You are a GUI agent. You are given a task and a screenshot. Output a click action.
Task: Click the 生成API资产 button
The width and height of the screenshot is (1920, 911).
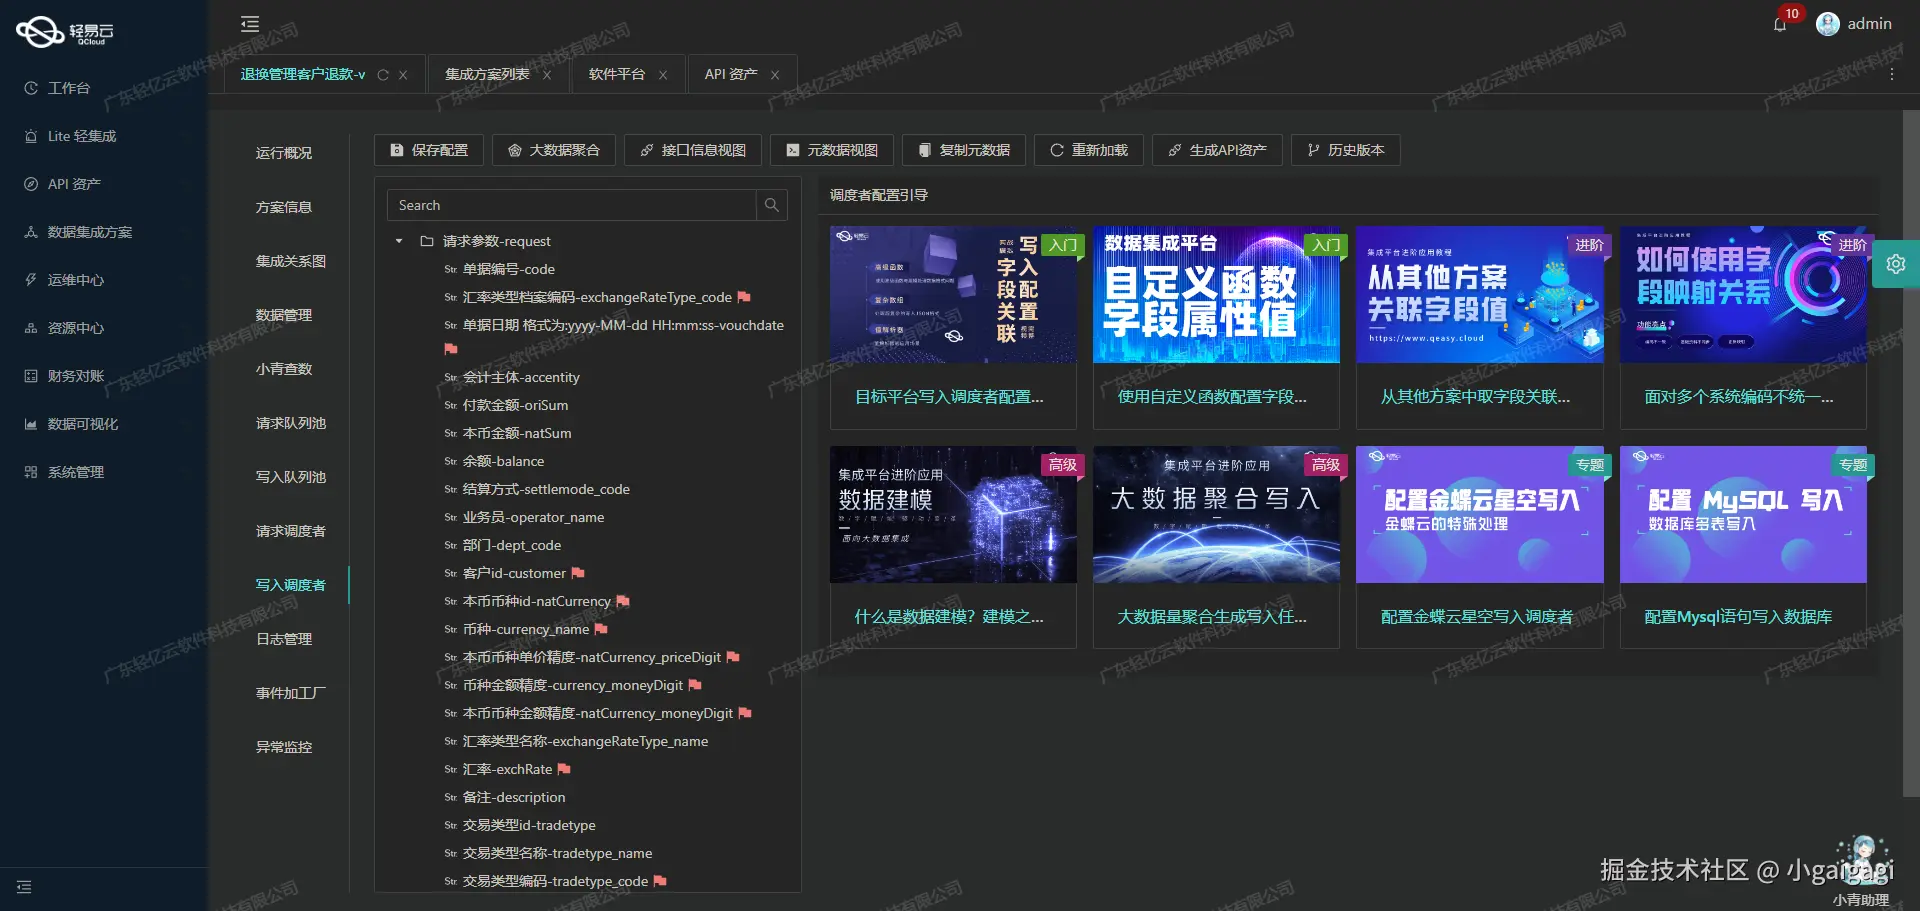point(1217,150)
